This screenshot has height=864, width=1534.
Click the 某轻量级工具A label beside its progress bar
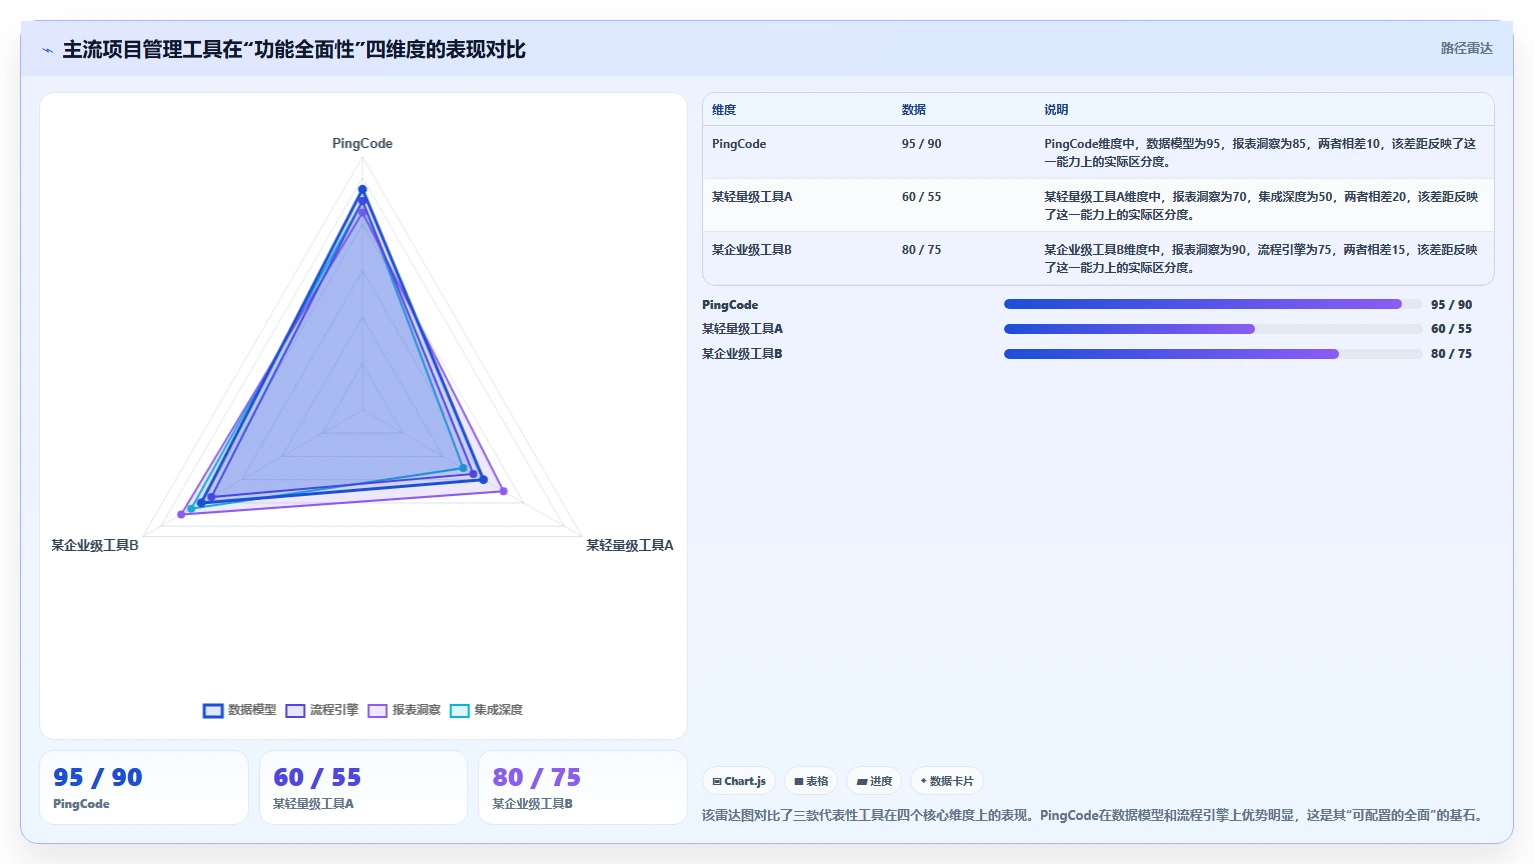[742, 329]
